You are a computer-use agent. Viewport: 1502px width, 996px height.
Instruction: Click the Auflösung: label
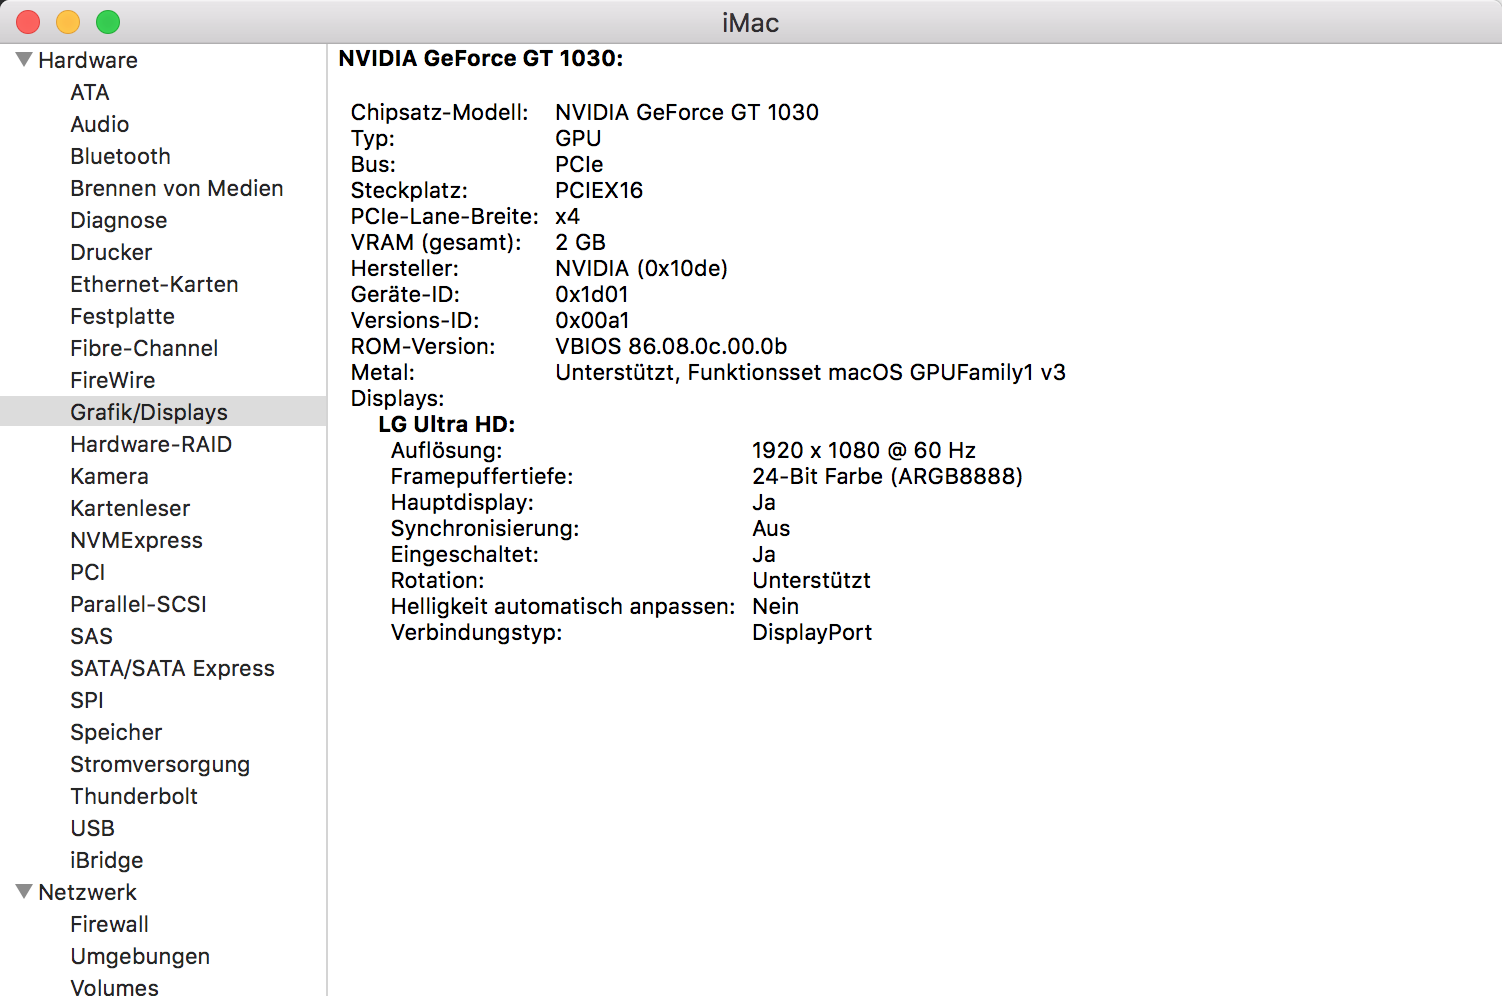446,450
